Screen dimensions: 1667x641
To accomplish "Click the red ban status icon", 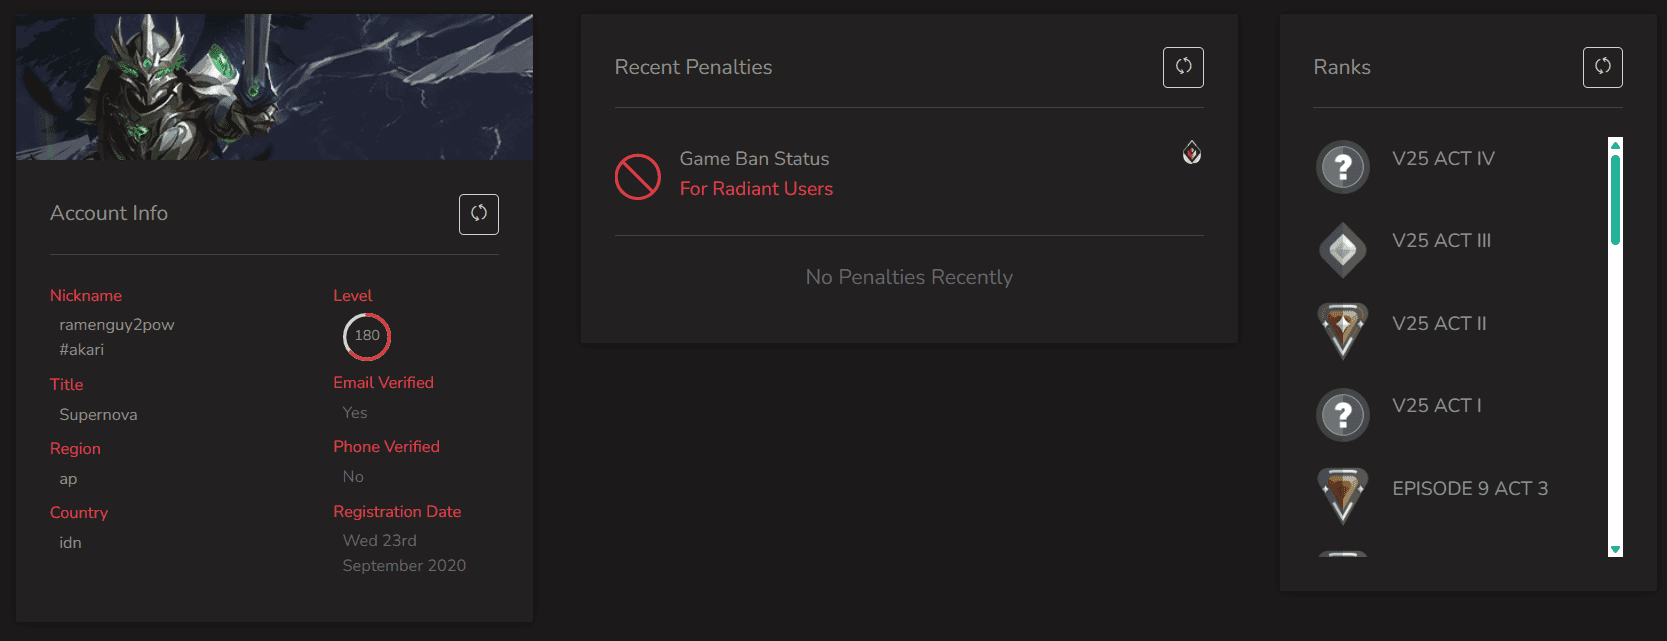I will tap(638, 177).
